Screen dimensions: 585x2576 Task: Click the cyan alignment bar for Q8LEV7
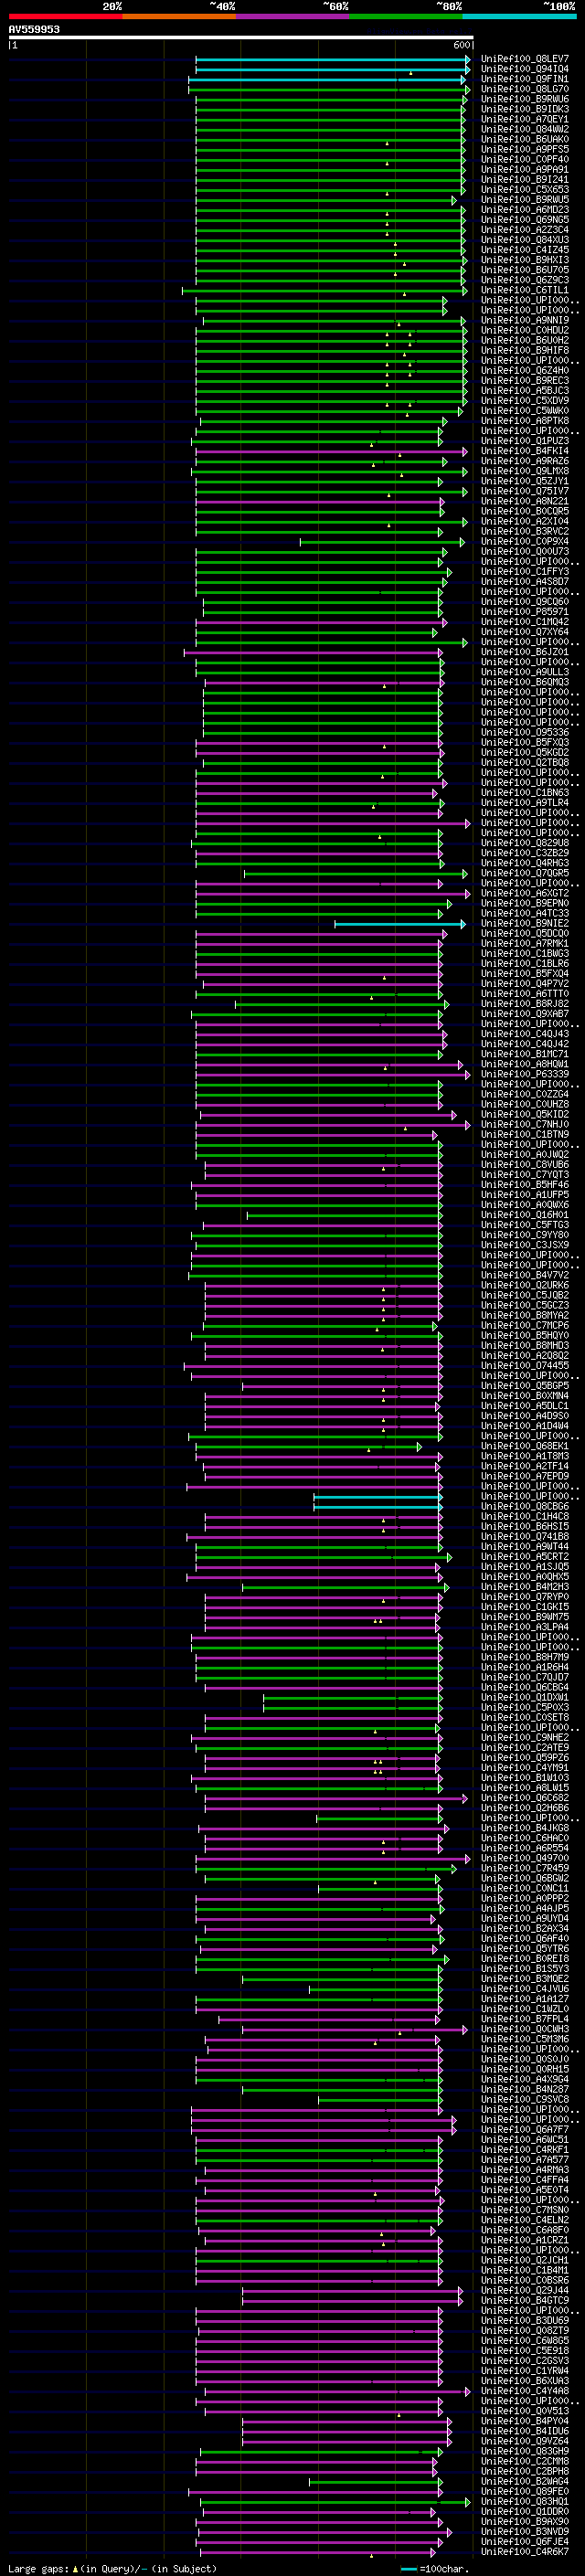point(332,59)
